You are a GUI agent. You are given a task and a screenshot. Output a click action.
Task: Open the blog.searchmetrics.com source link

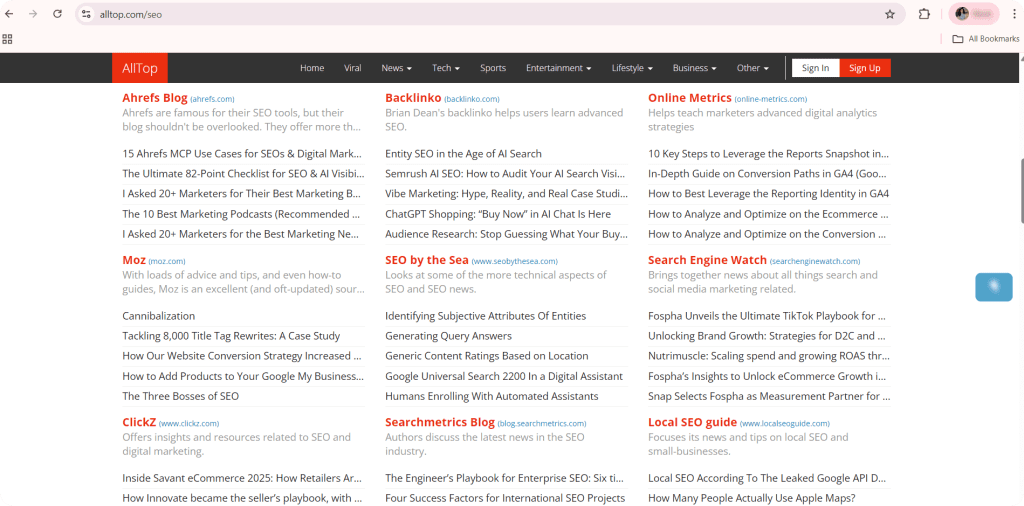[x=542, y=423]
